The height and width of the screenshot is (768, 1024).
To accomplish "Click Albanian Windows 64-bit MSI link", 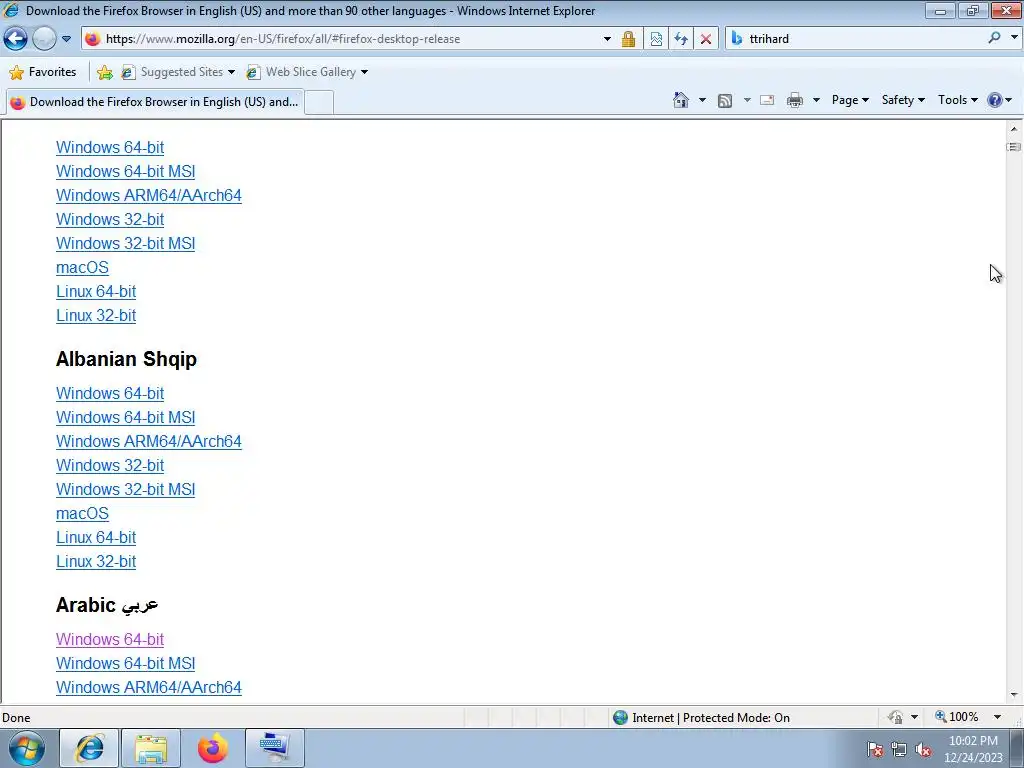I will (125, 417).
